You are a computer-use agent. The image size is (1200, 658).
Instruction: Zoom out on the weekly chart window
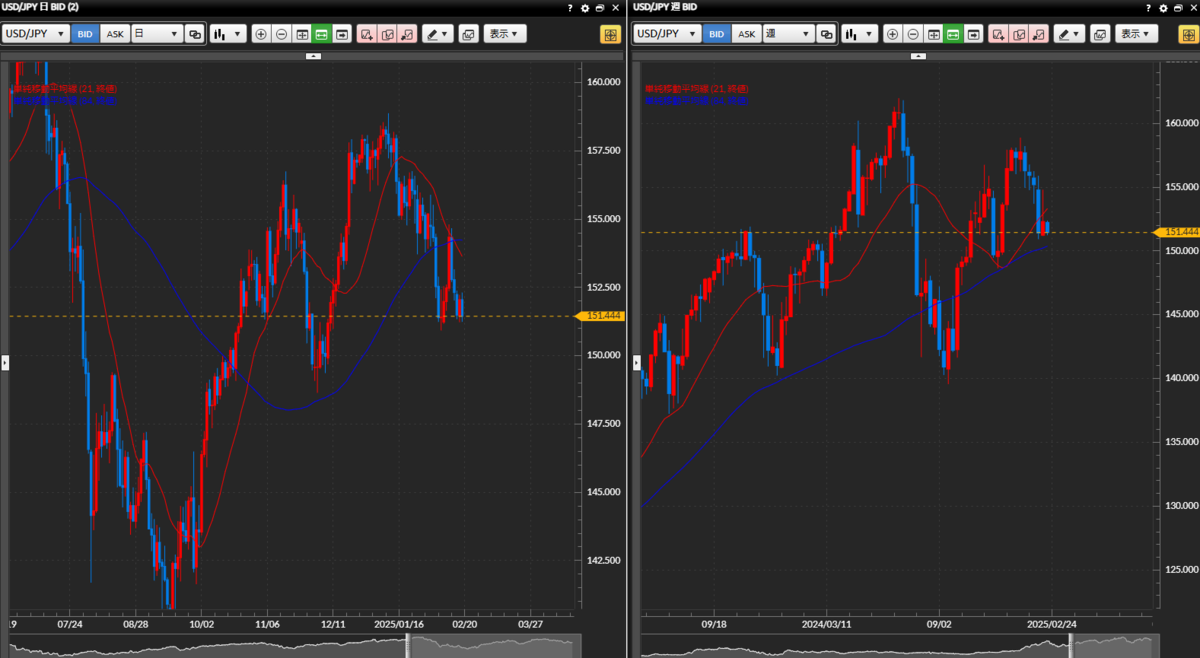[x=913, y=34]
